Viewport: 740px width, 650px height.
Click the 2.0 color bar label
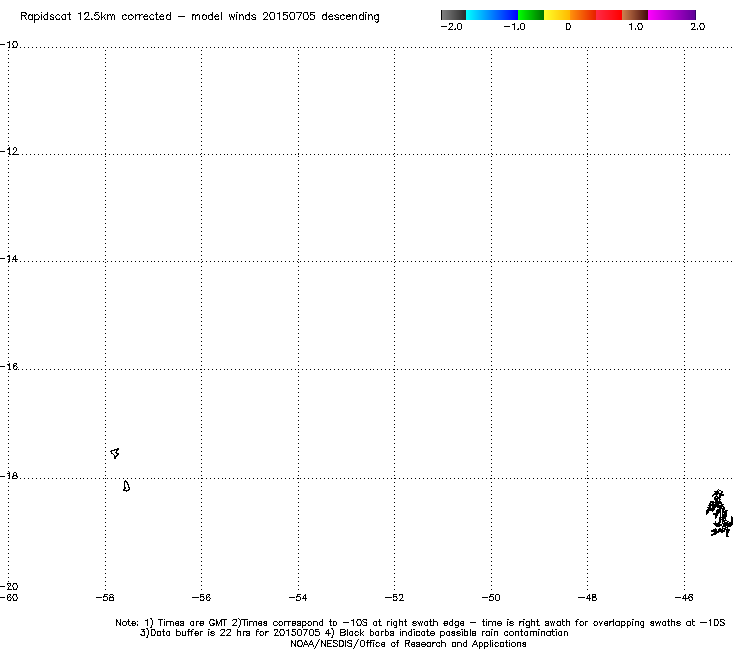[698, 27]
